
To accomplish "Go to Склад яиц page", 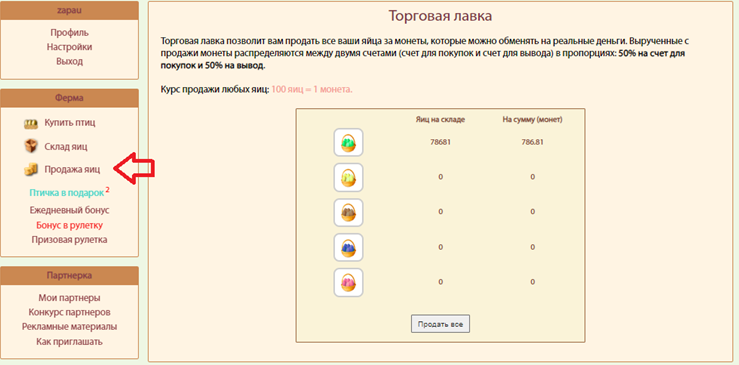I will click(x=66, y=147).
